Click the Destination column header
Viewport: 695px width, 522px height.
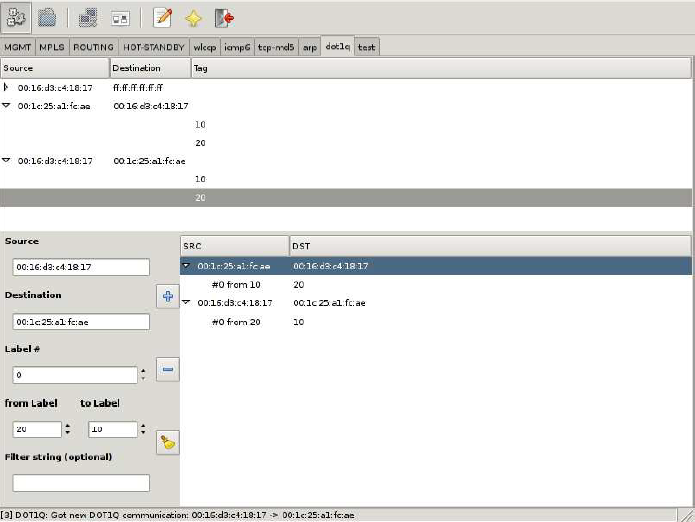(150, 68)
